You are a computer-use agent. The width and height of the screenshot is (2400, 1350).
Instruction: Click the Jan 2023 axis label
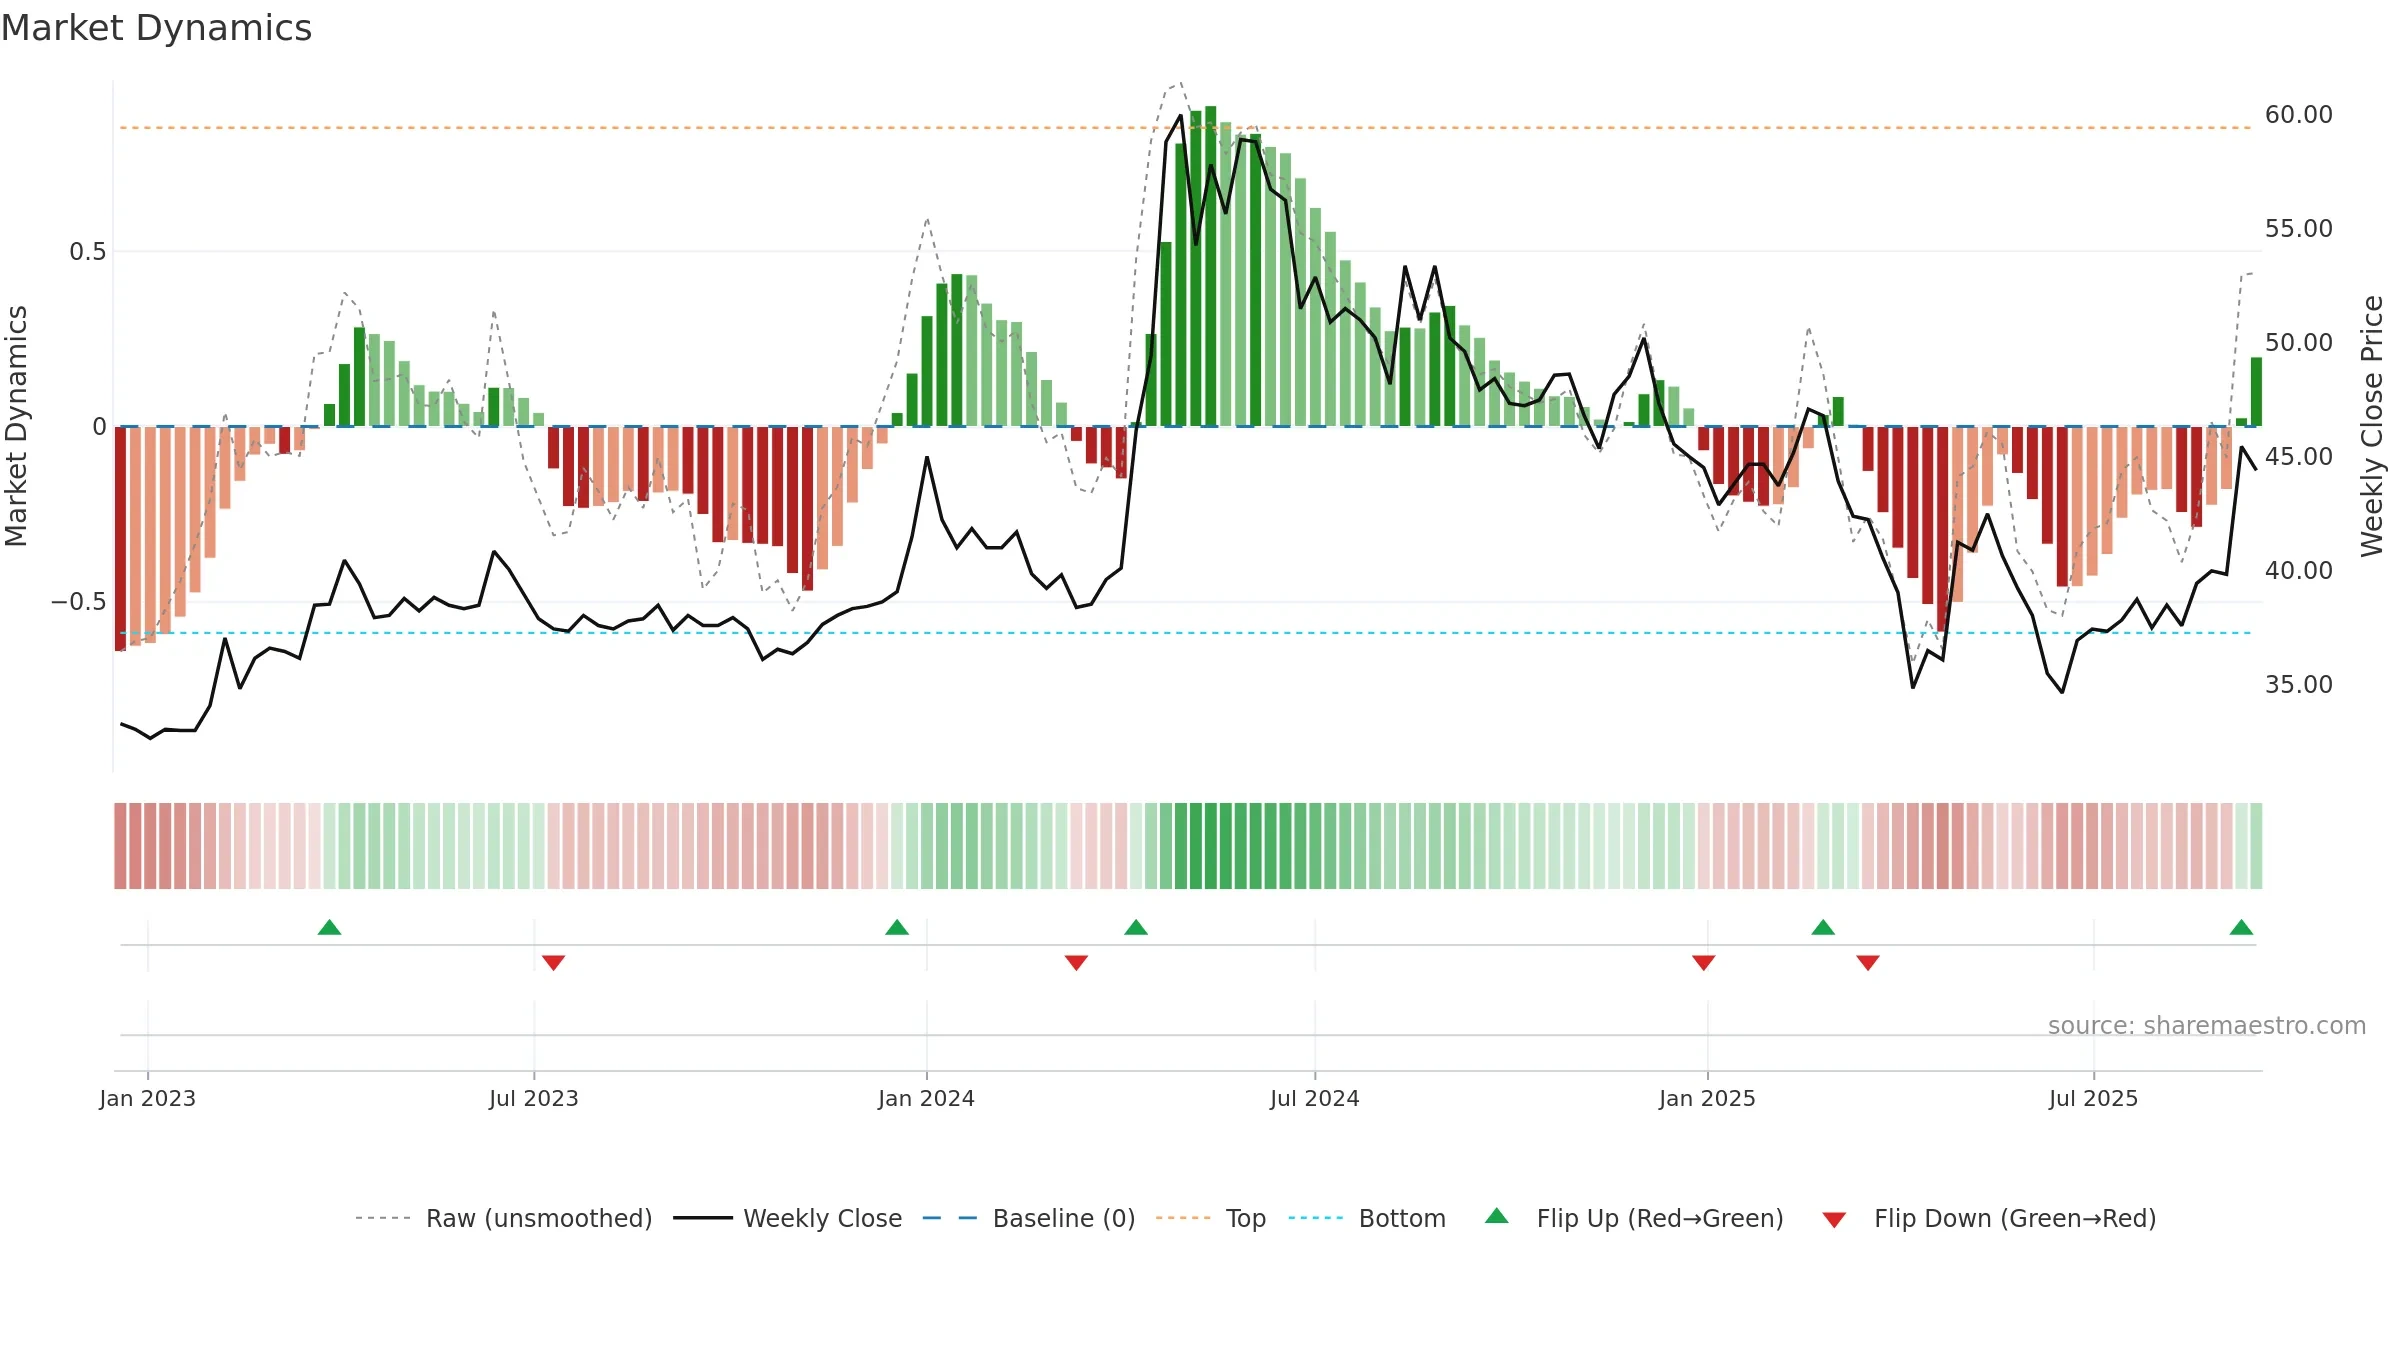(x=148, y=1098)
